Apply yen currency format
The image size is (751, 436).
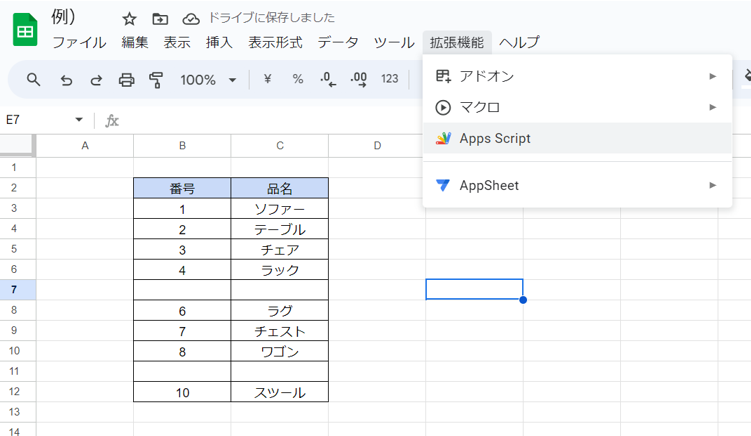point(268,79)
